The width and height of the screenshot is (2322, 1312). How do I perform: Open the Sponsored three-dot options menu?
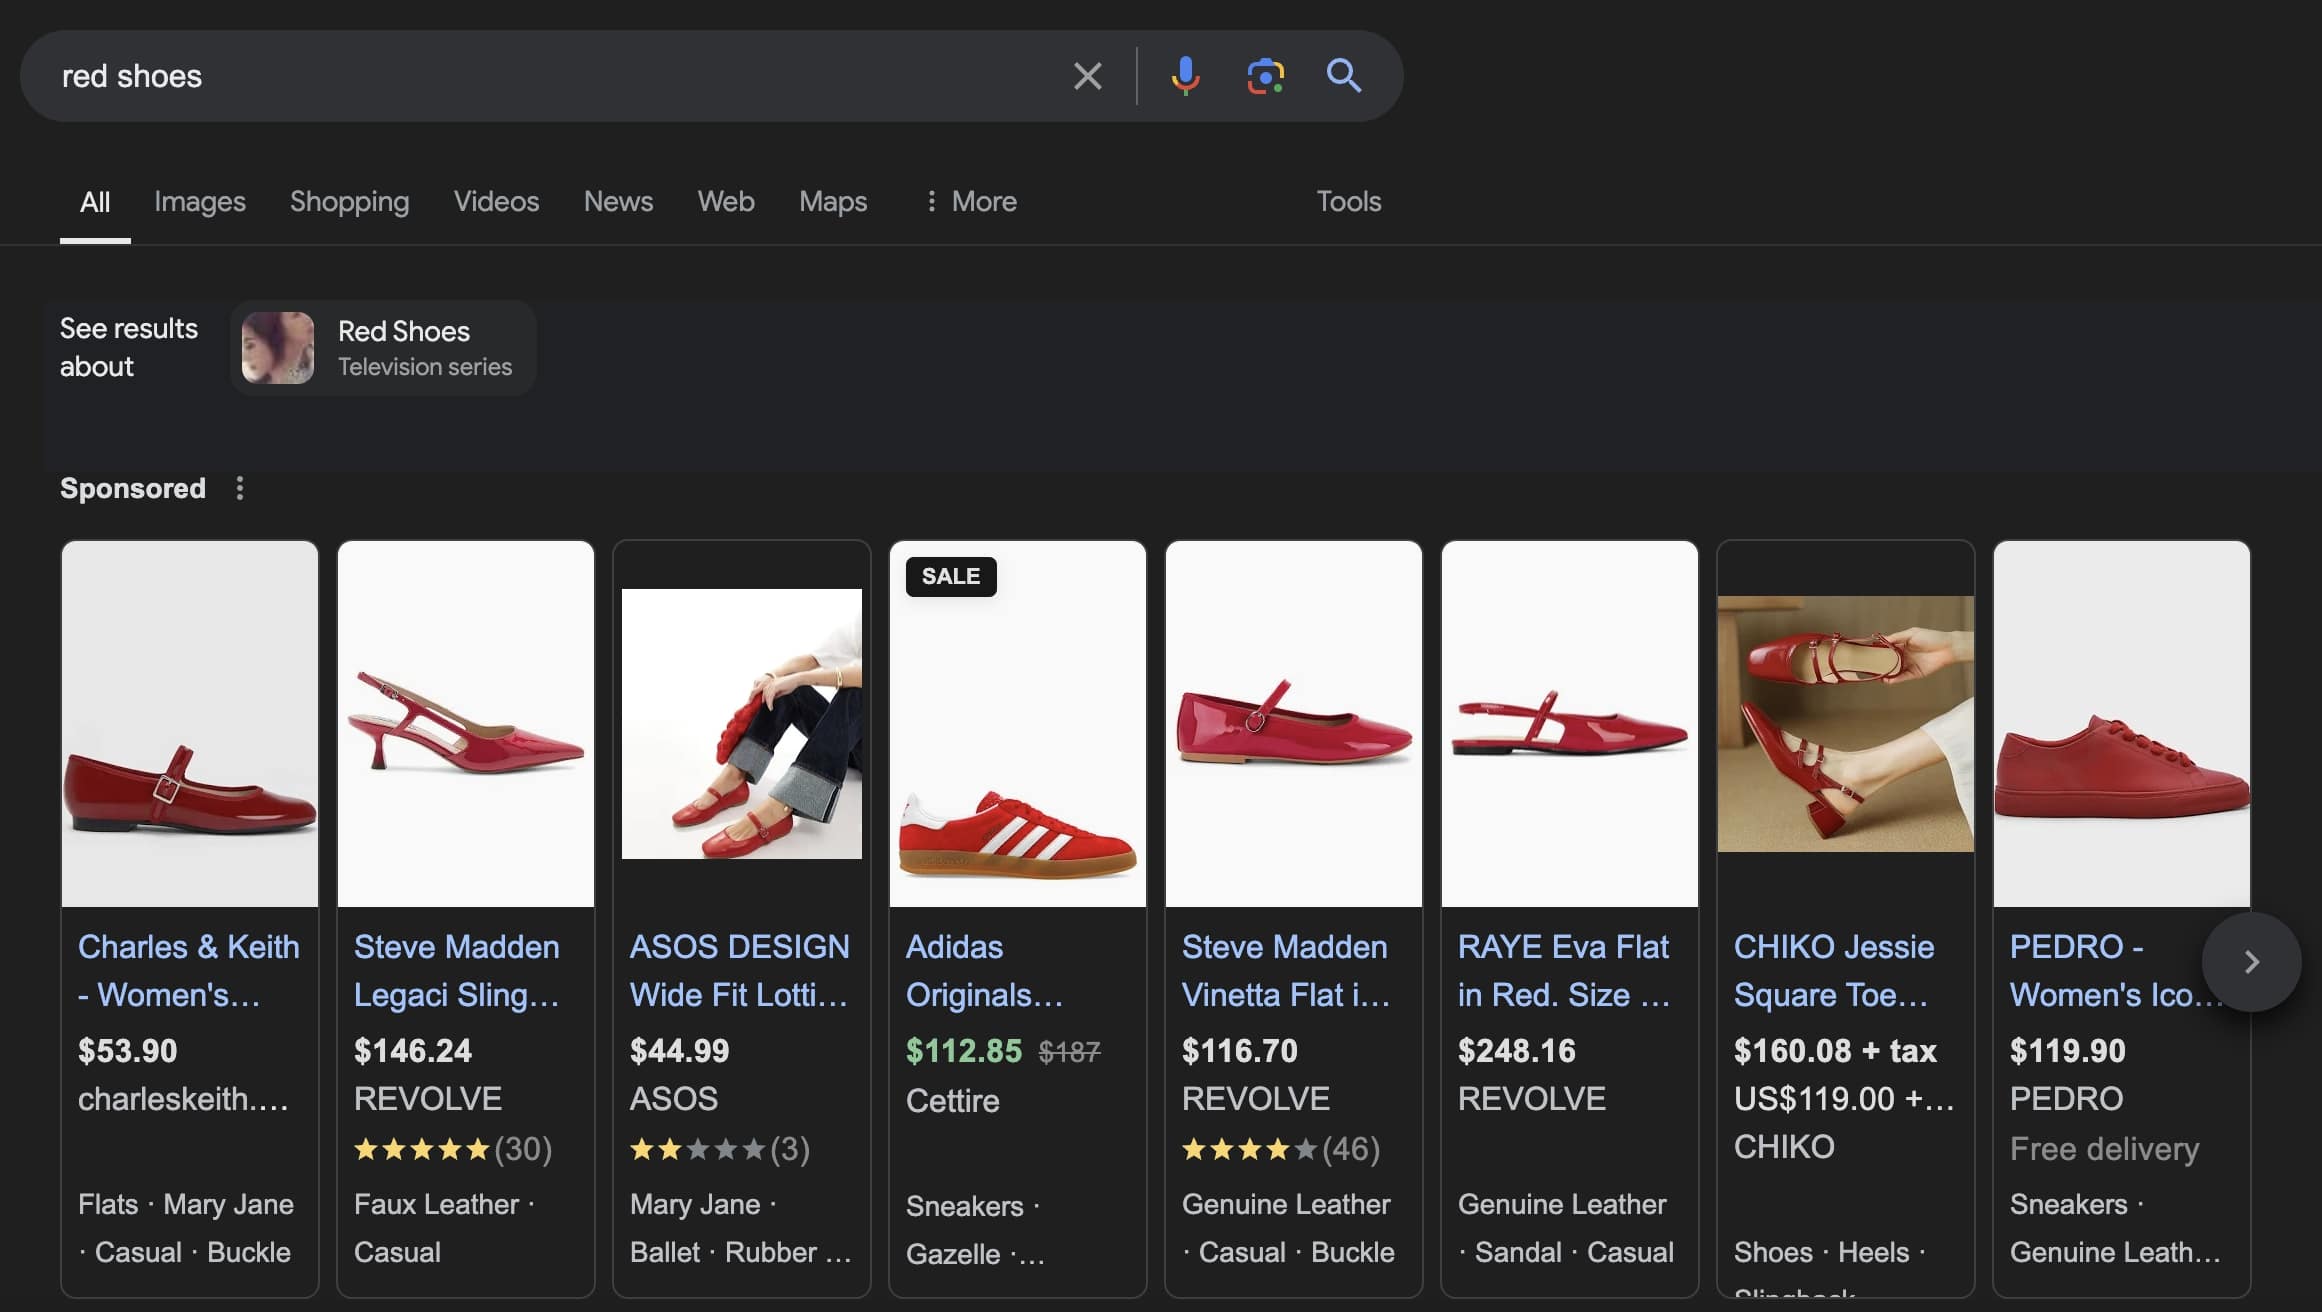(239, 488)
